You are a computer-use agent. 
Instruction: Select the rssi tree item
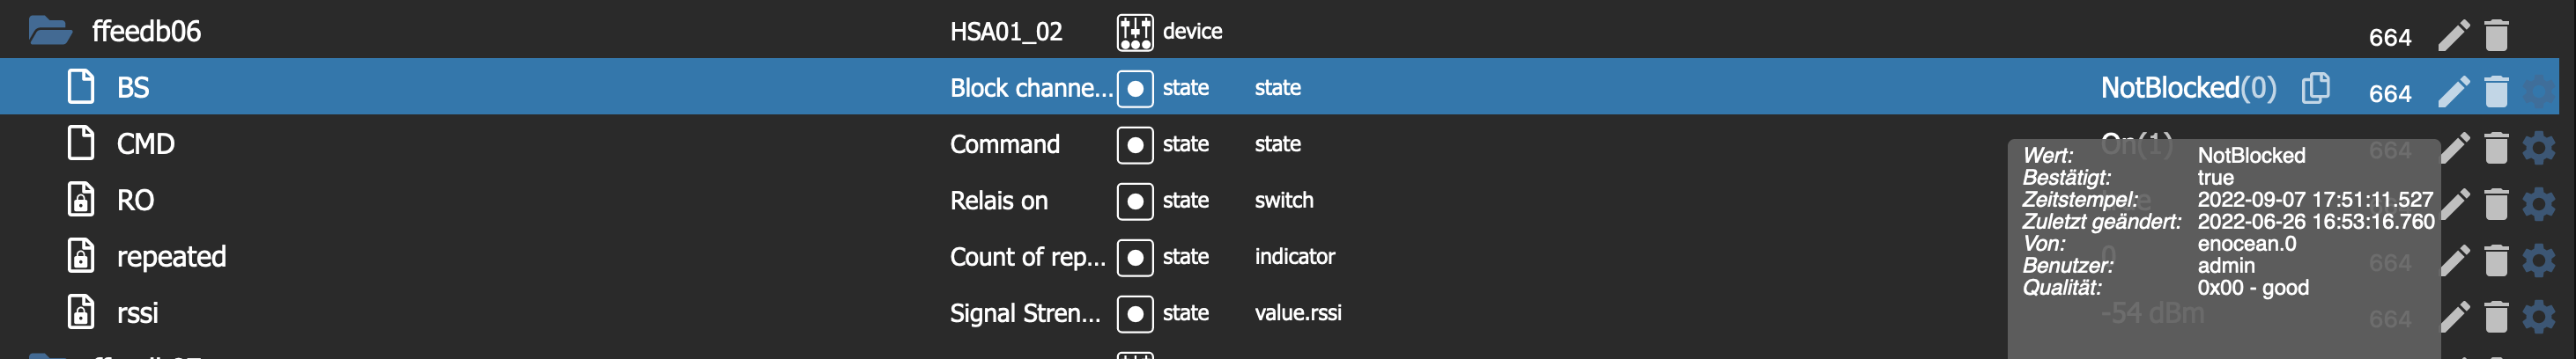pyautogui.click(x=137, y=313)
